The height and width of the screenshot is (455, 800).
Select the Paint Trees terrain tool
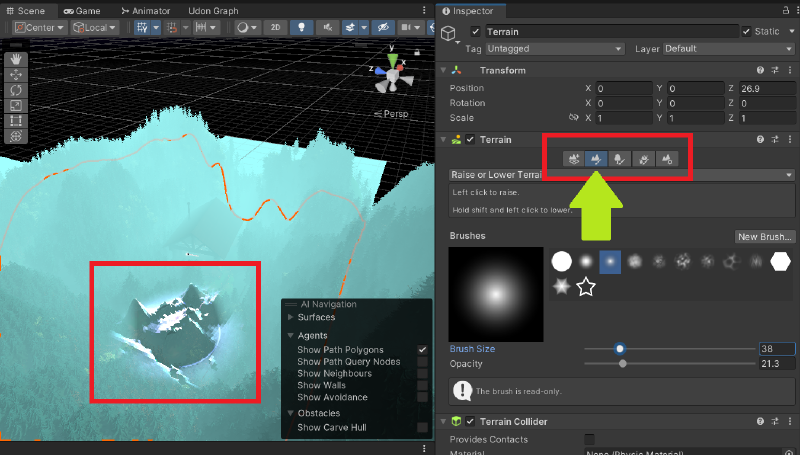620,158
